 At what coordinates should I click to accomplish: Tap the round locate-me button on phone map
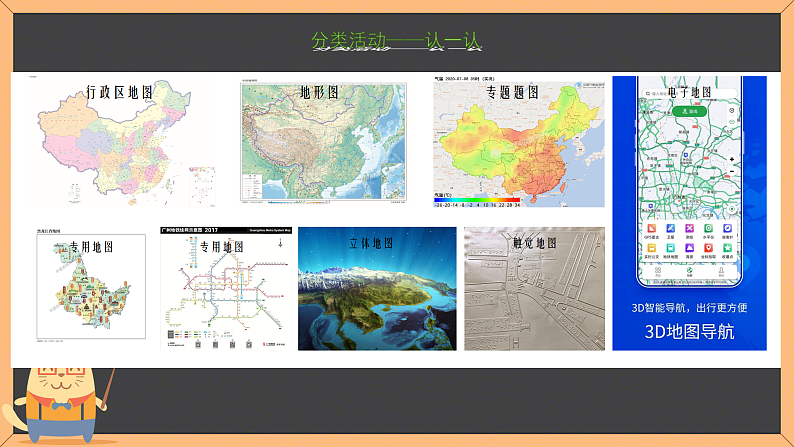[x=732, y=210]
